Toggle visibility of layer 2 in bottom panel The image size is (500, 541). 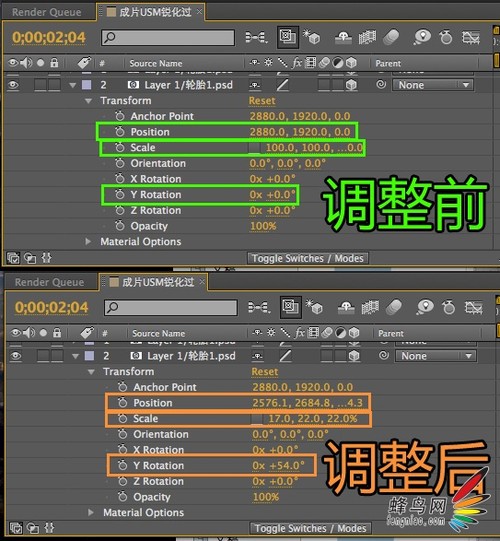[16, 356]
